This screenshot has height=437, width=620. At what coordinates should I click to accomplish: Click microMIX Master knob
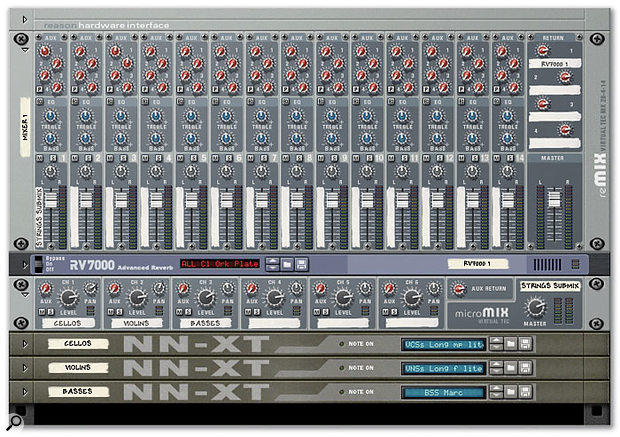coord(535,307)
